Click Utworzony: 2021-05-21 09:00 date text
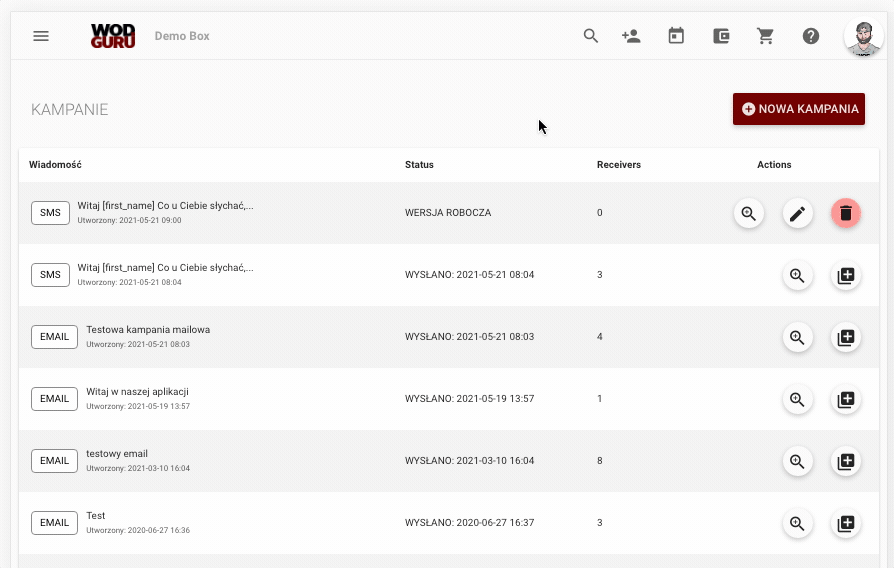The width and height of the screenshot is (894, 568). click(129, 221)
